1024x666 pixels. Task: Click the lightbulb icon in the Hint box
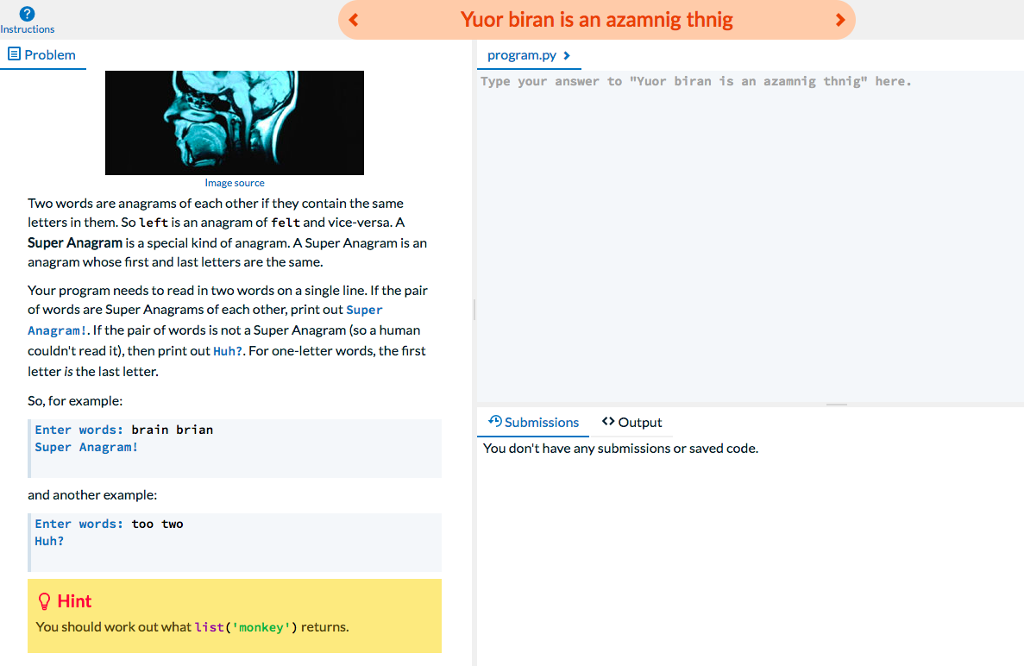42,600
